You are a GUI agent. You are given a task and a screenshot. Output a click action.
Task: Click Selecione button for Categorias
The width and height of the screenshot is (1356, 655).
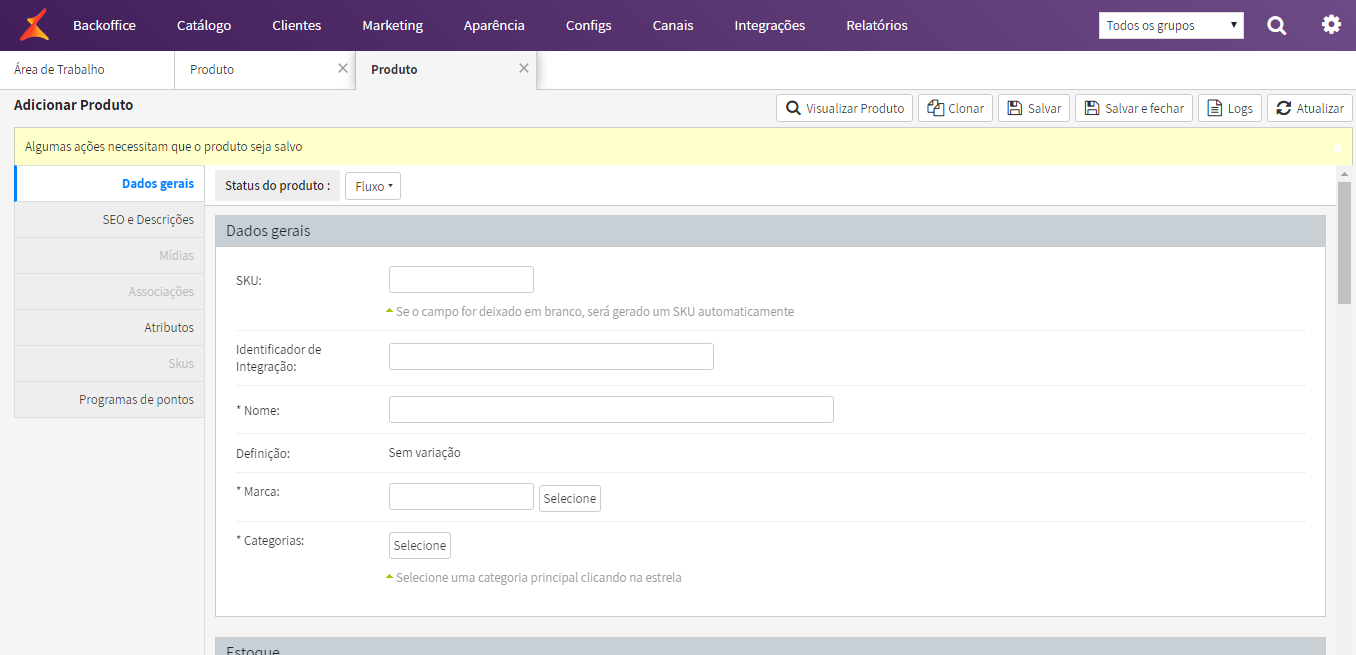coord(420,545)
